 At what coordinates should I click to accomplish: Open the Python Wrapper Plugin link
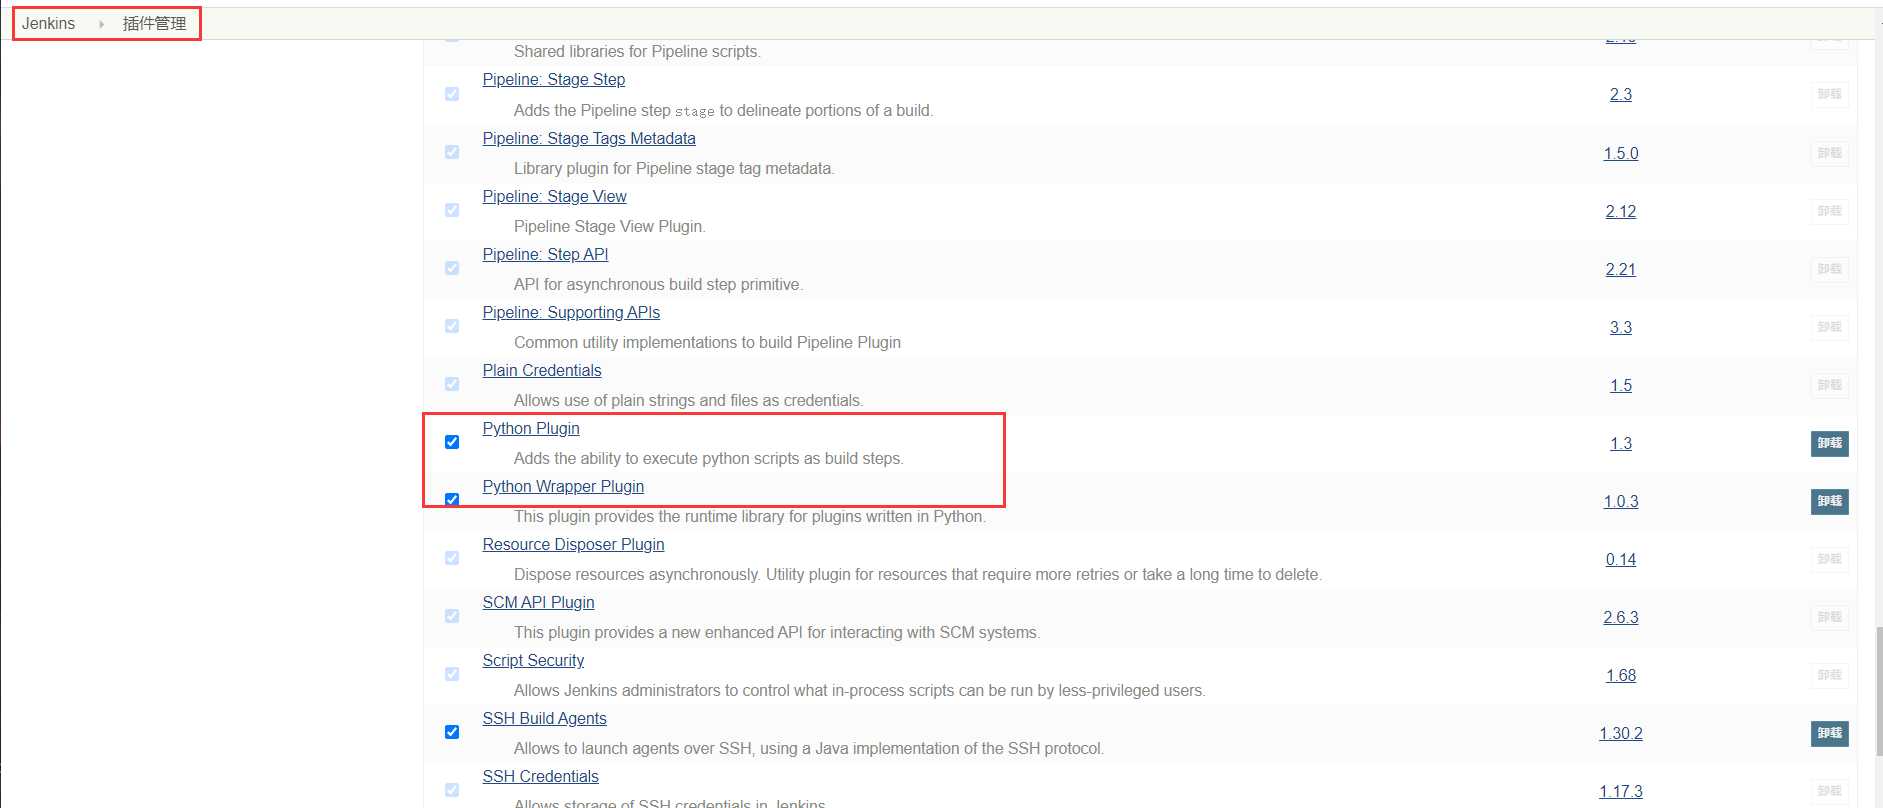[x=562, y=486]
